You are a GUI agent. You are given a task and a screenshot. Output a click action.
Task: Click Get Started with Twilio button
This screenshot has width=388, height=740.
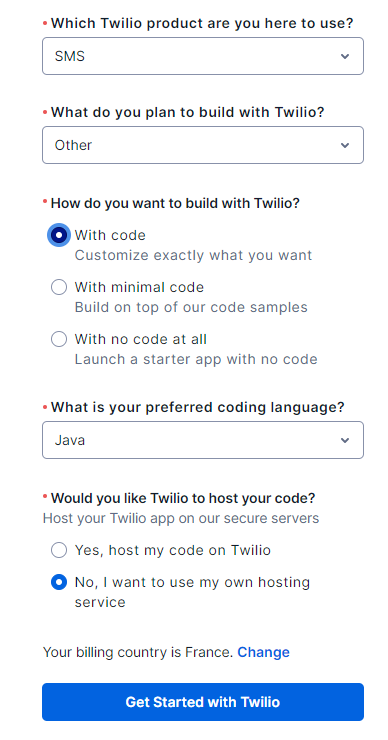point(202,702)
